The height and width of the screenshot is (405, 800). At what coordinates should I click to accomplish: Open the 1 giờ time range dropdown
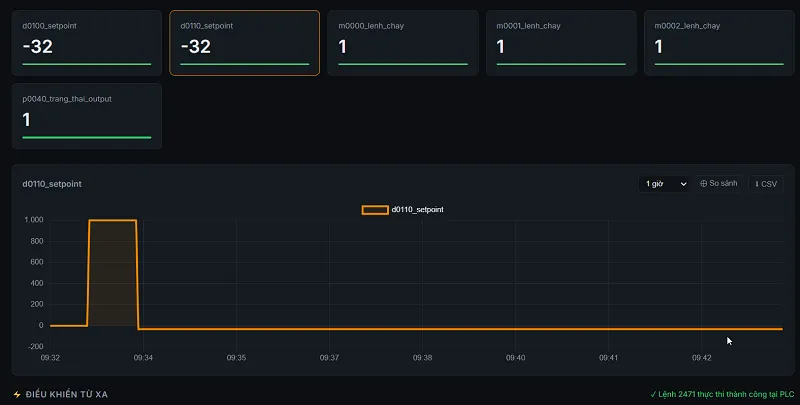coord(664,184)
